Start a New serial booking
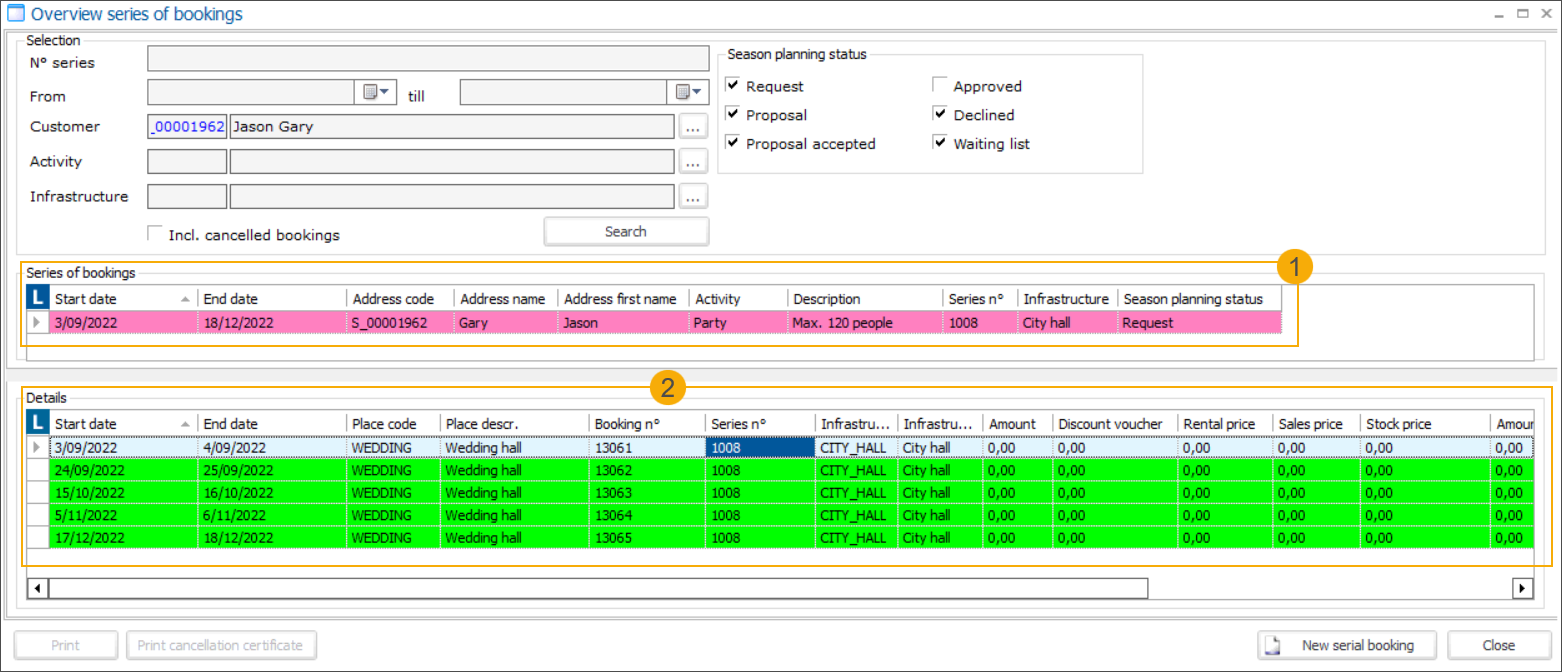The width and height of the screenshot is (1562, 672). click(1346, 645)
